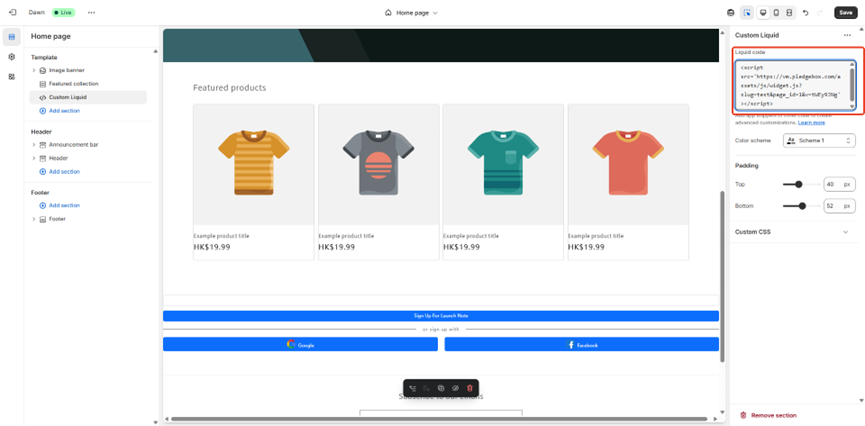Click the Header section icon
Screen dimensions: 865x426
pos(42,158)
